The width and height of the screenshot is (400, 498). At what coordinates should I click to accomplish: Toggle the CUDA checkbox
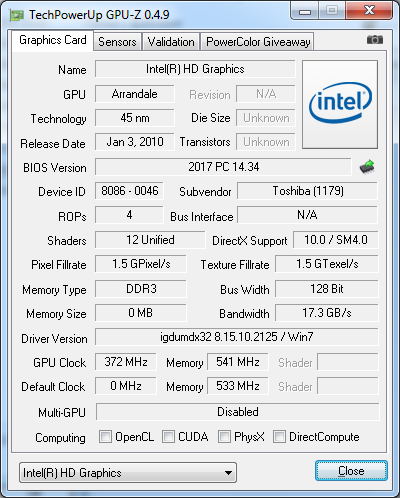tap(168, 436)
